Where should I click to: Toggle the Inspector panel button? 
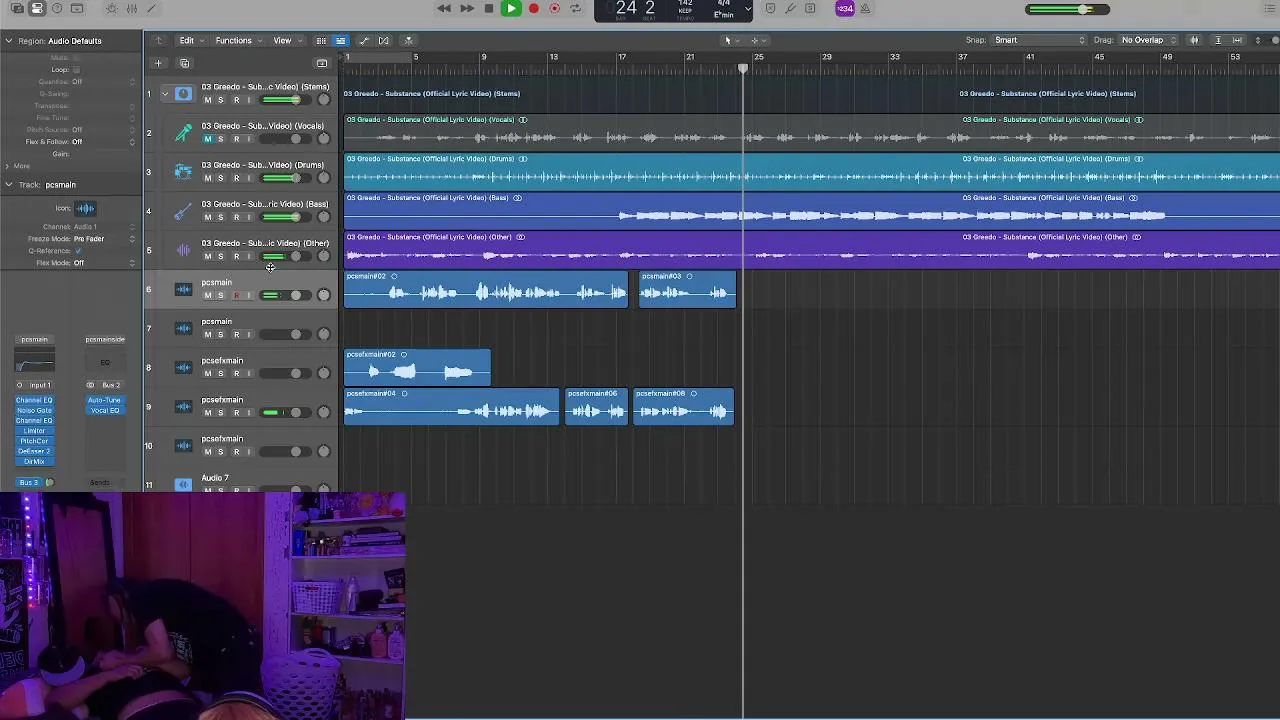point(37,9)
